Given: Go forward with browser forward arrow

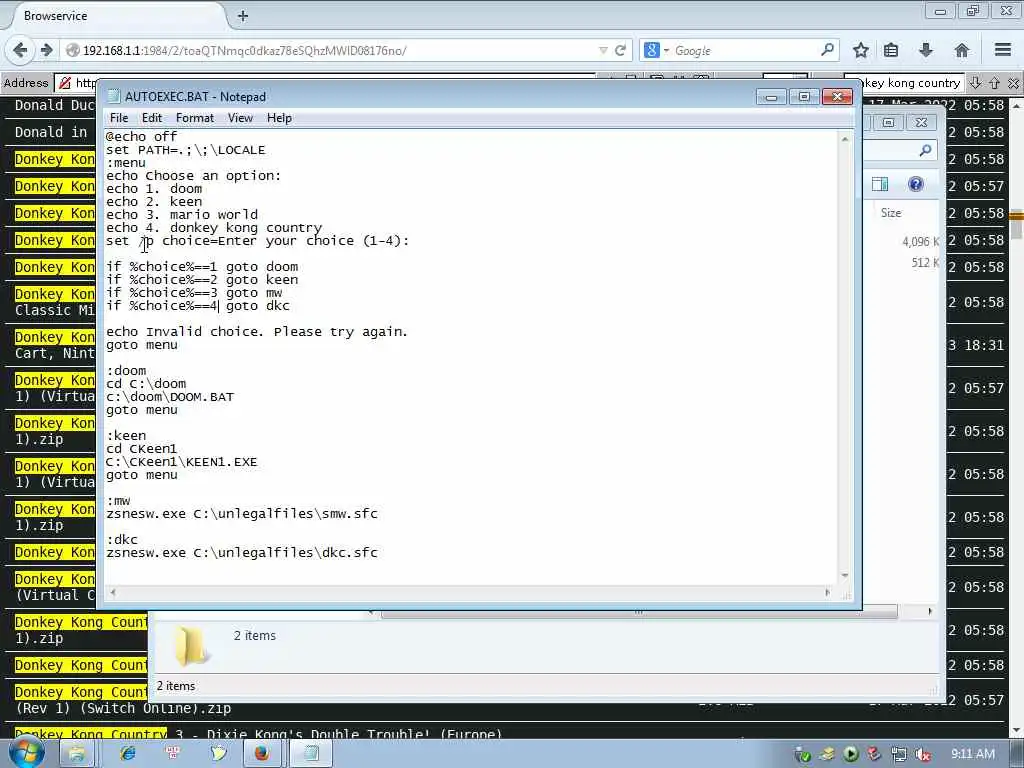Looking at the screenshot, I should point(46,50).
